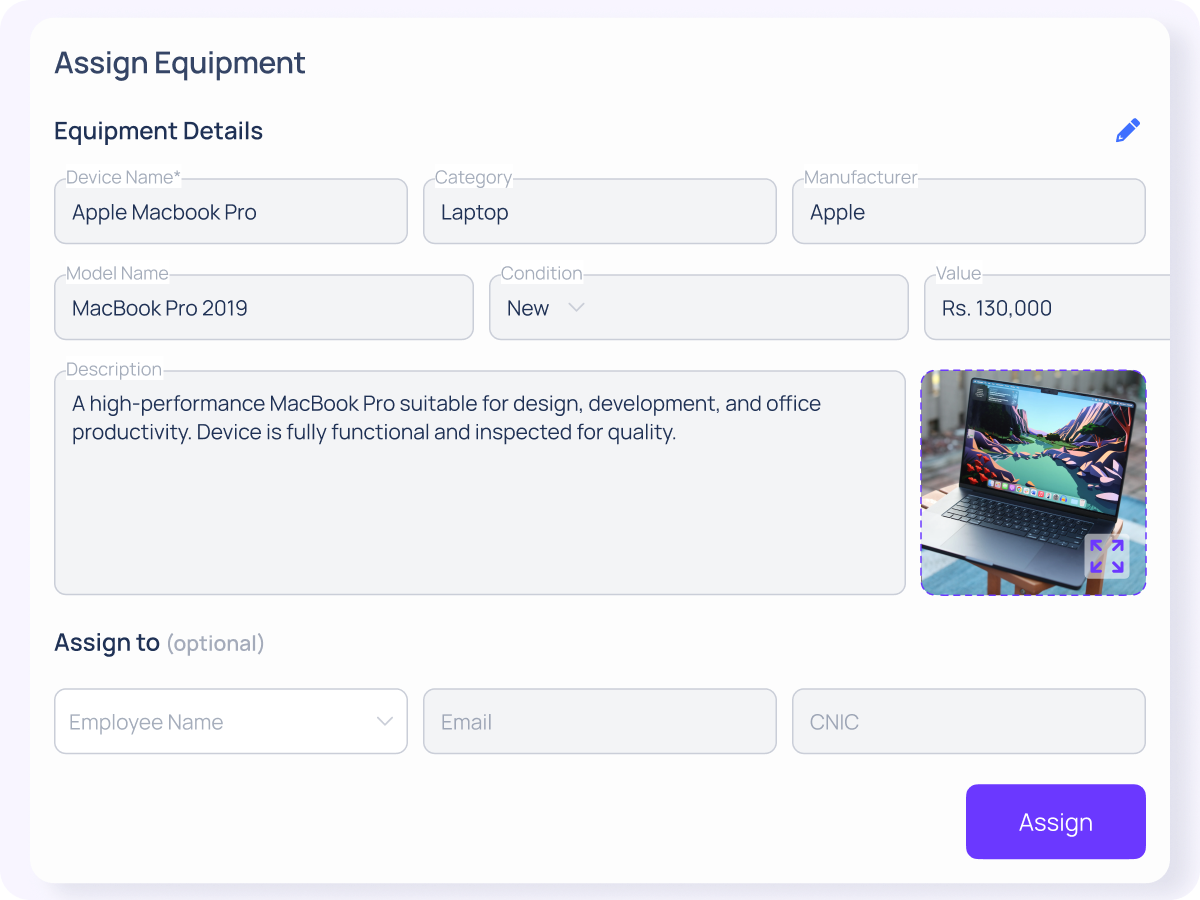Image resolution: width=1200 pixels, height=900 pixels.
Task: Click the chevron arrow in Condition field
Action: pos(576,308)
